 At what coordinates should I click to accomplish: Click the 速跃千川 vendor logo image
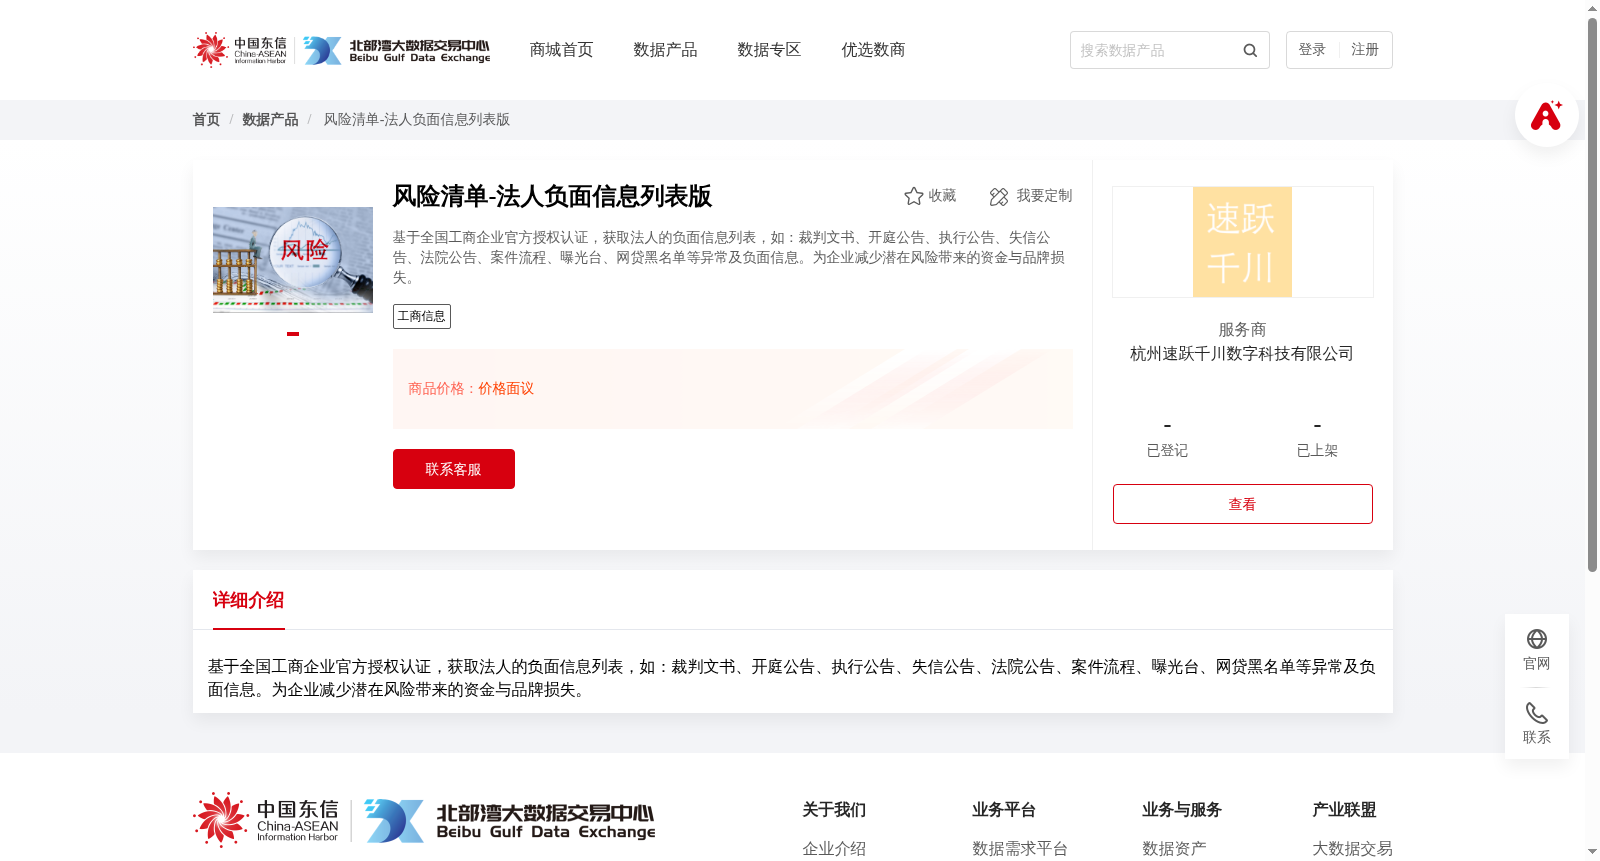tap(1242, 242)
